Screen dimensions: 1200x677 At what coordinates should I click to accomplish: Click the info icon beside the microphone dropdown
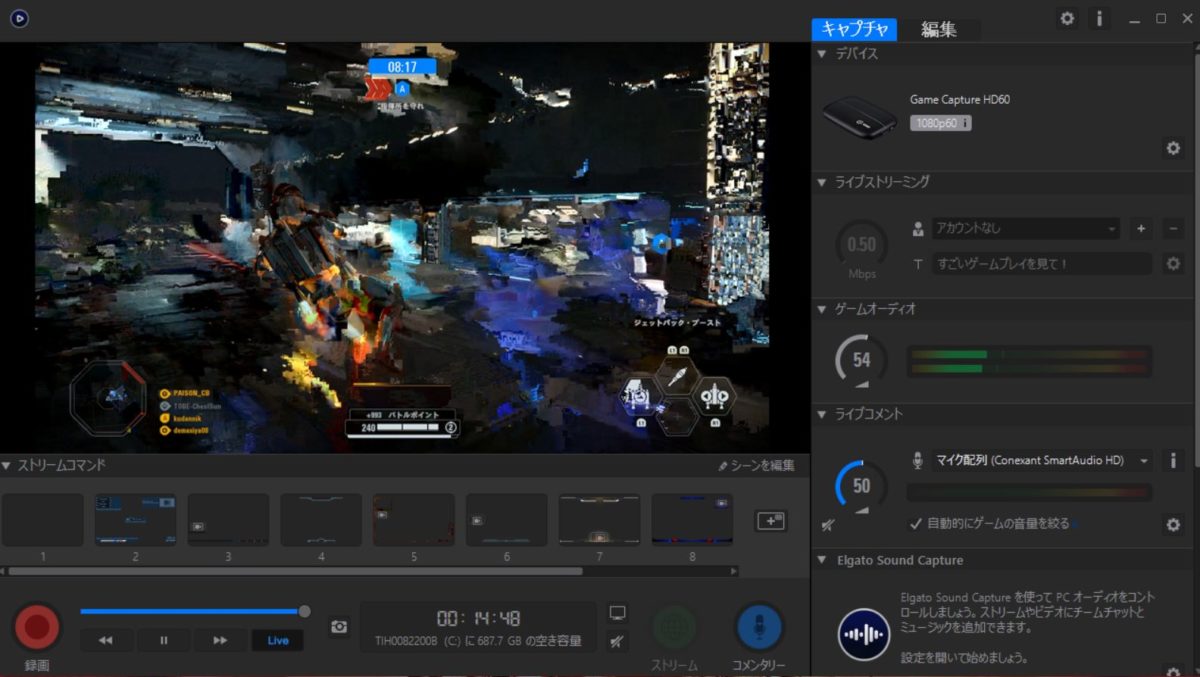1172,460
